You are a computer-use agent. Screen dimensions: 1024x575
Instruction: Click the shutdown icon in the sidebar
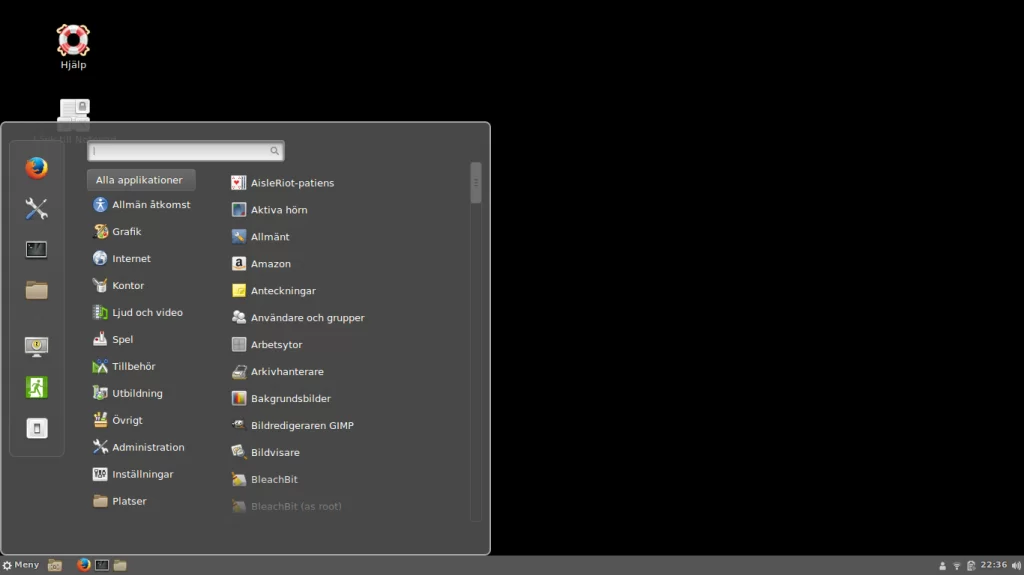[37, 428]
